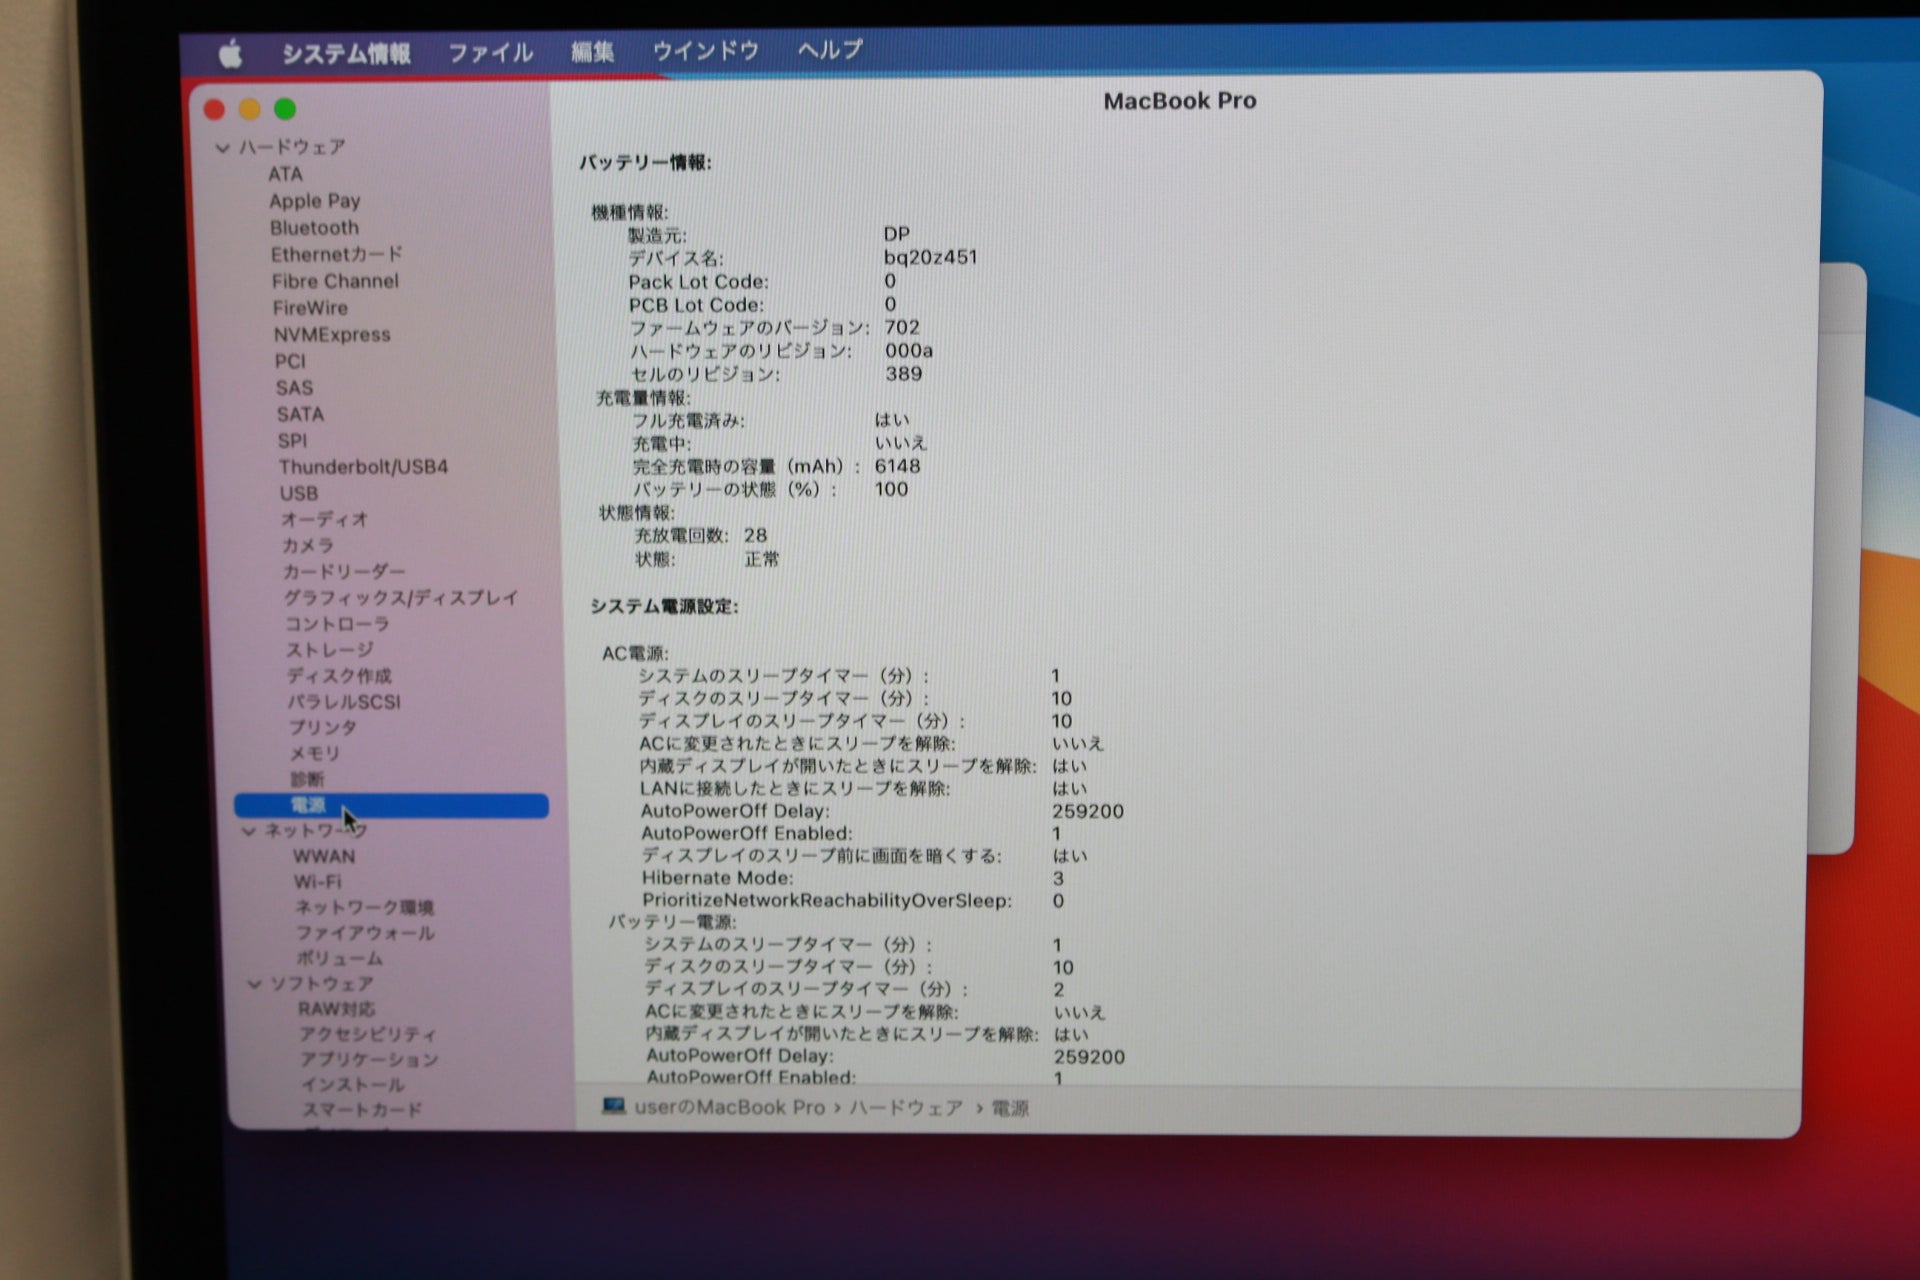Collapse the ソフトウェア section
Viewport: 1920px width, 1280px height.
[254, 984]
